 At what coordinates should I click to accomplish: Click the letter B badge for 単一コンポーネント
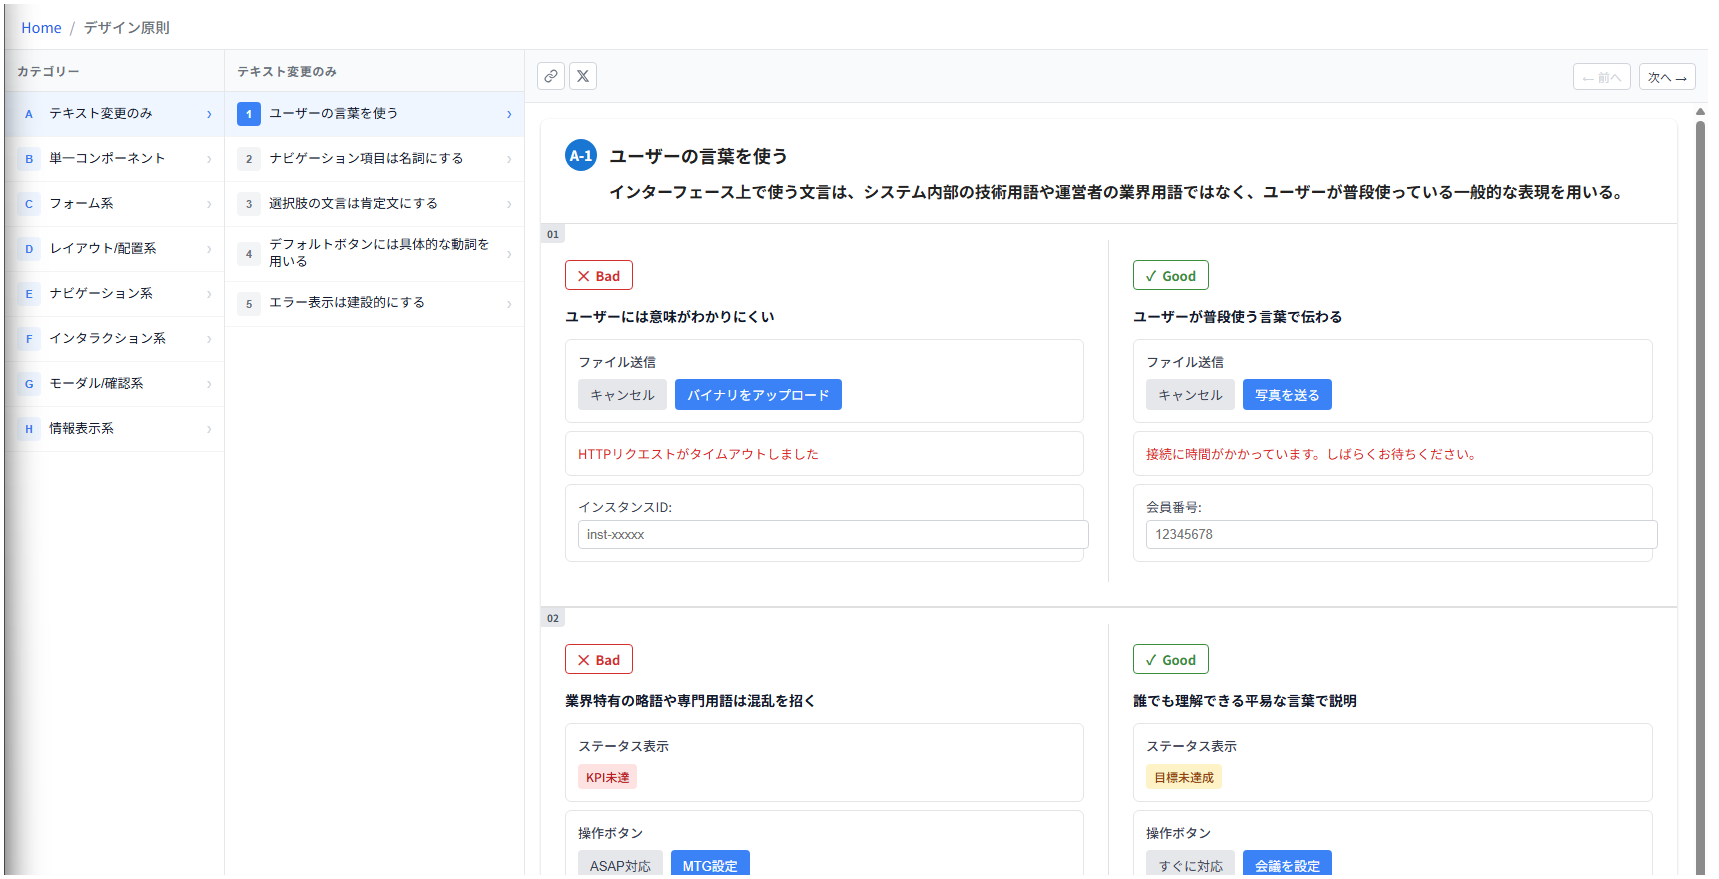click(x=29, y=159)
